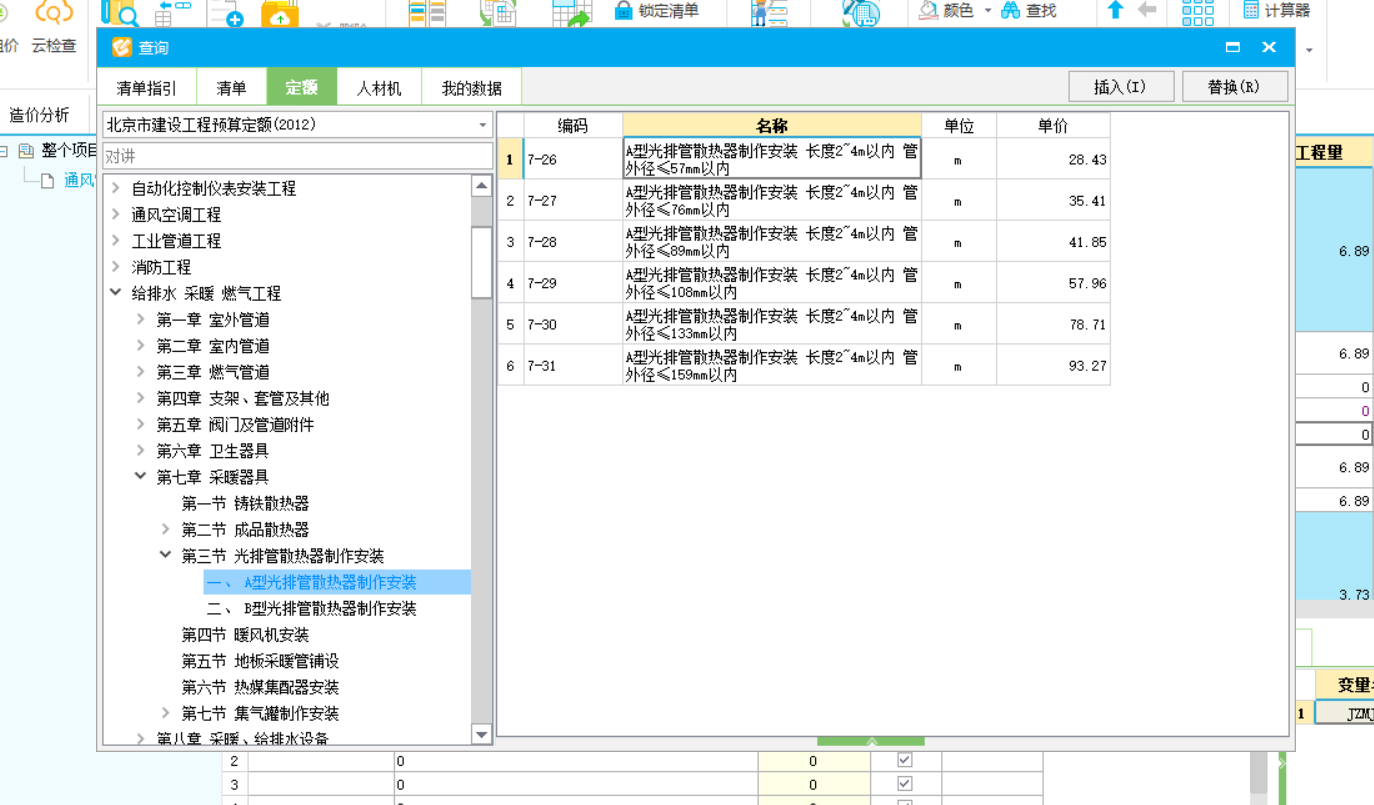Click the 锁定清单 lock icon
The width and height of the screenshot is (1374, 805).
pos(624,11)
